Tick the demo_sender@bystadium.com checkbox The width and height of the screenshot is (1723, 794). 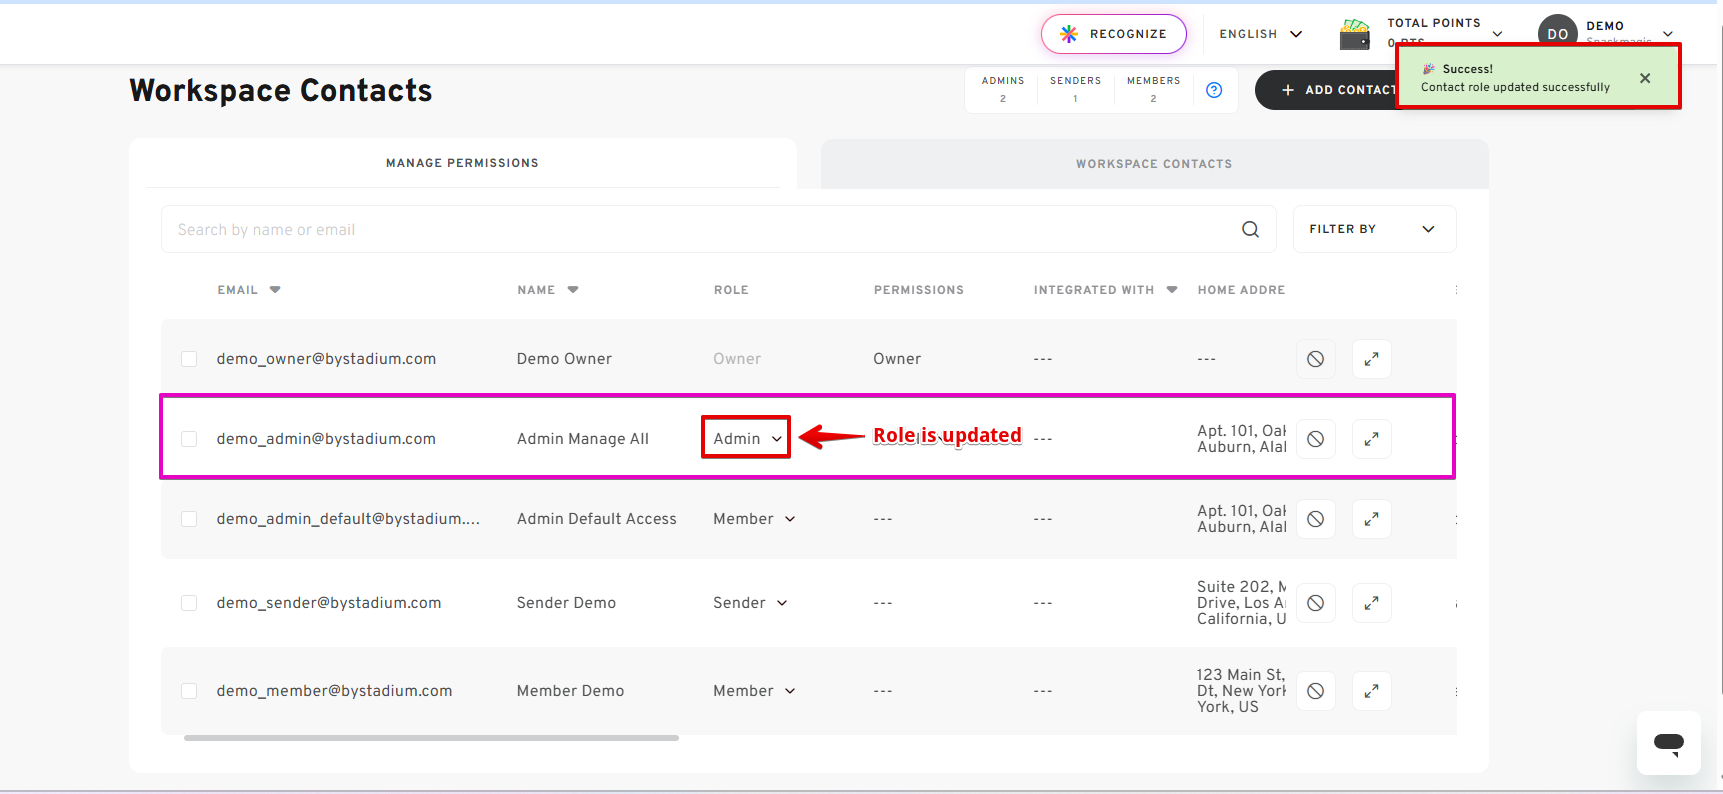(189, 603)
